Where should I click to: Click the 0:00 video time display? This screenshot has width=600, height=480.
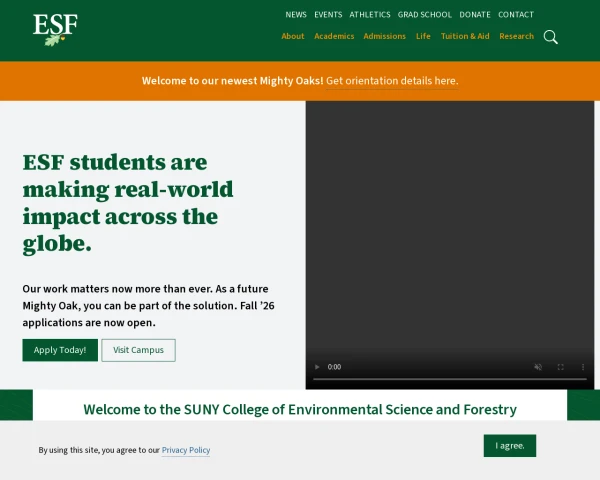click(x=334, y=367)
